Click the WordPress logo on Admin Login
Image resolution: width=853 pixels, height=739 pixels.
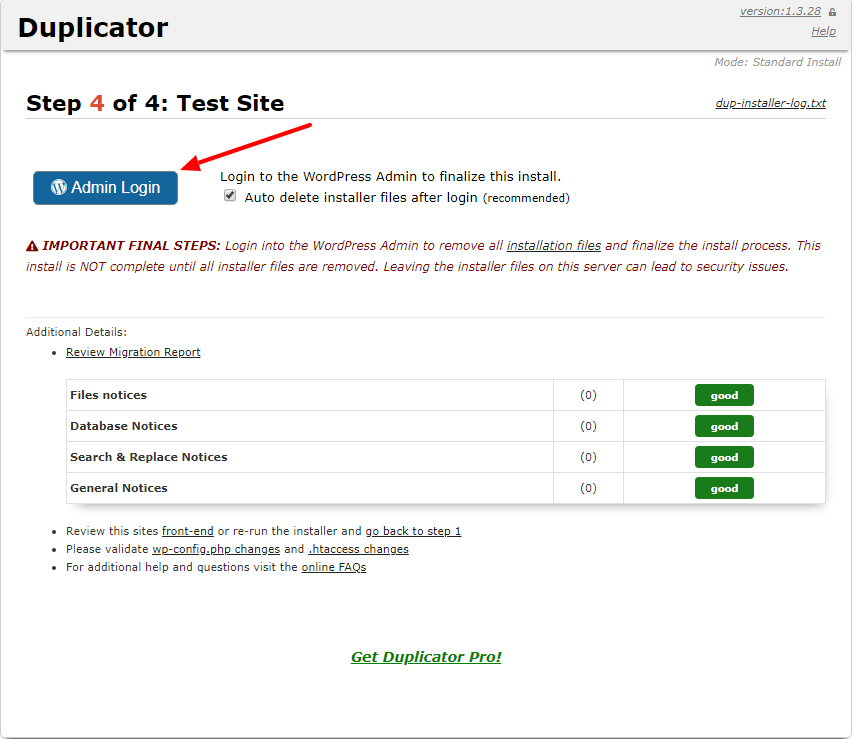pos(59,187)
